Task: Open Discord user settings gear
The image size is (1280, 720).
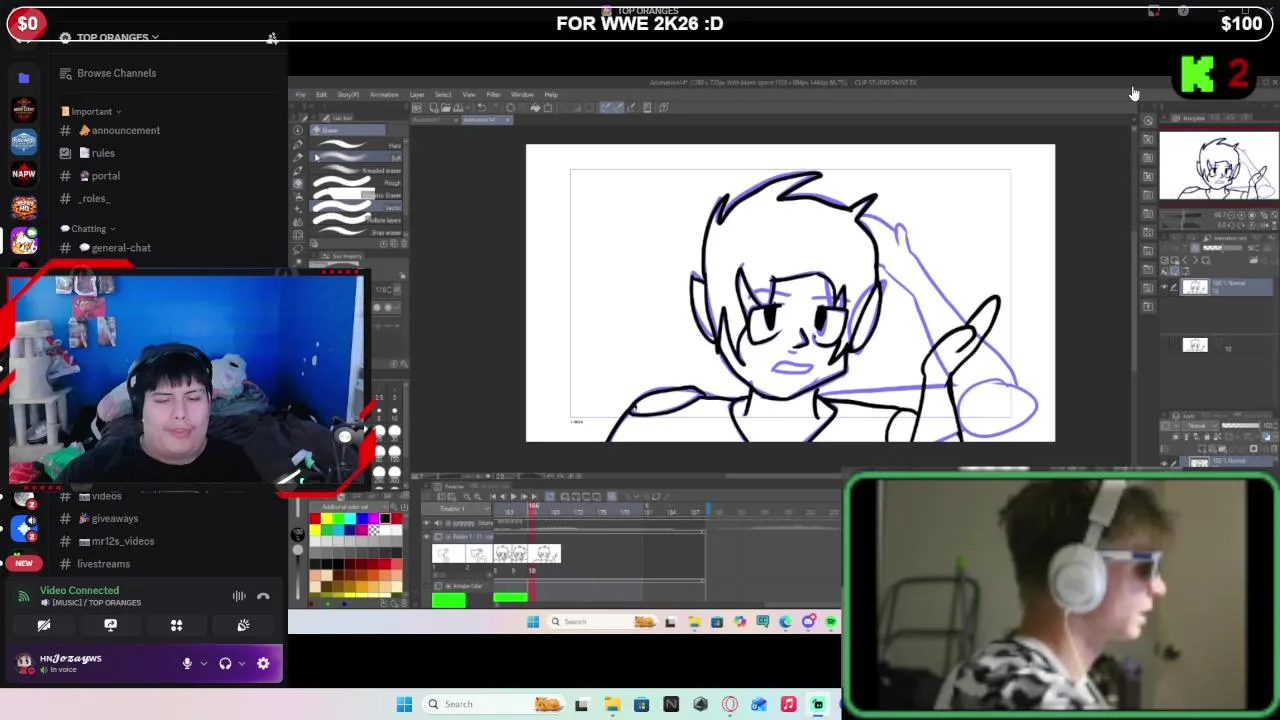Action: pos(263,663)
